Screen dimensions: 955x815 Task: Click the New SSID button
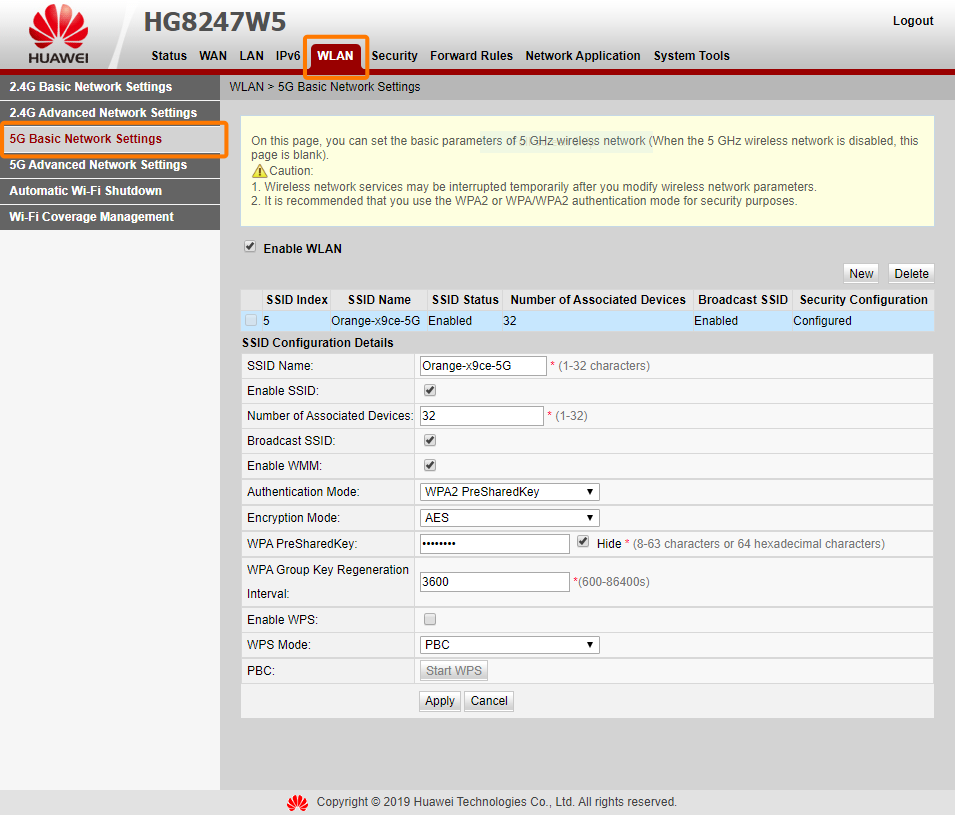861,273
